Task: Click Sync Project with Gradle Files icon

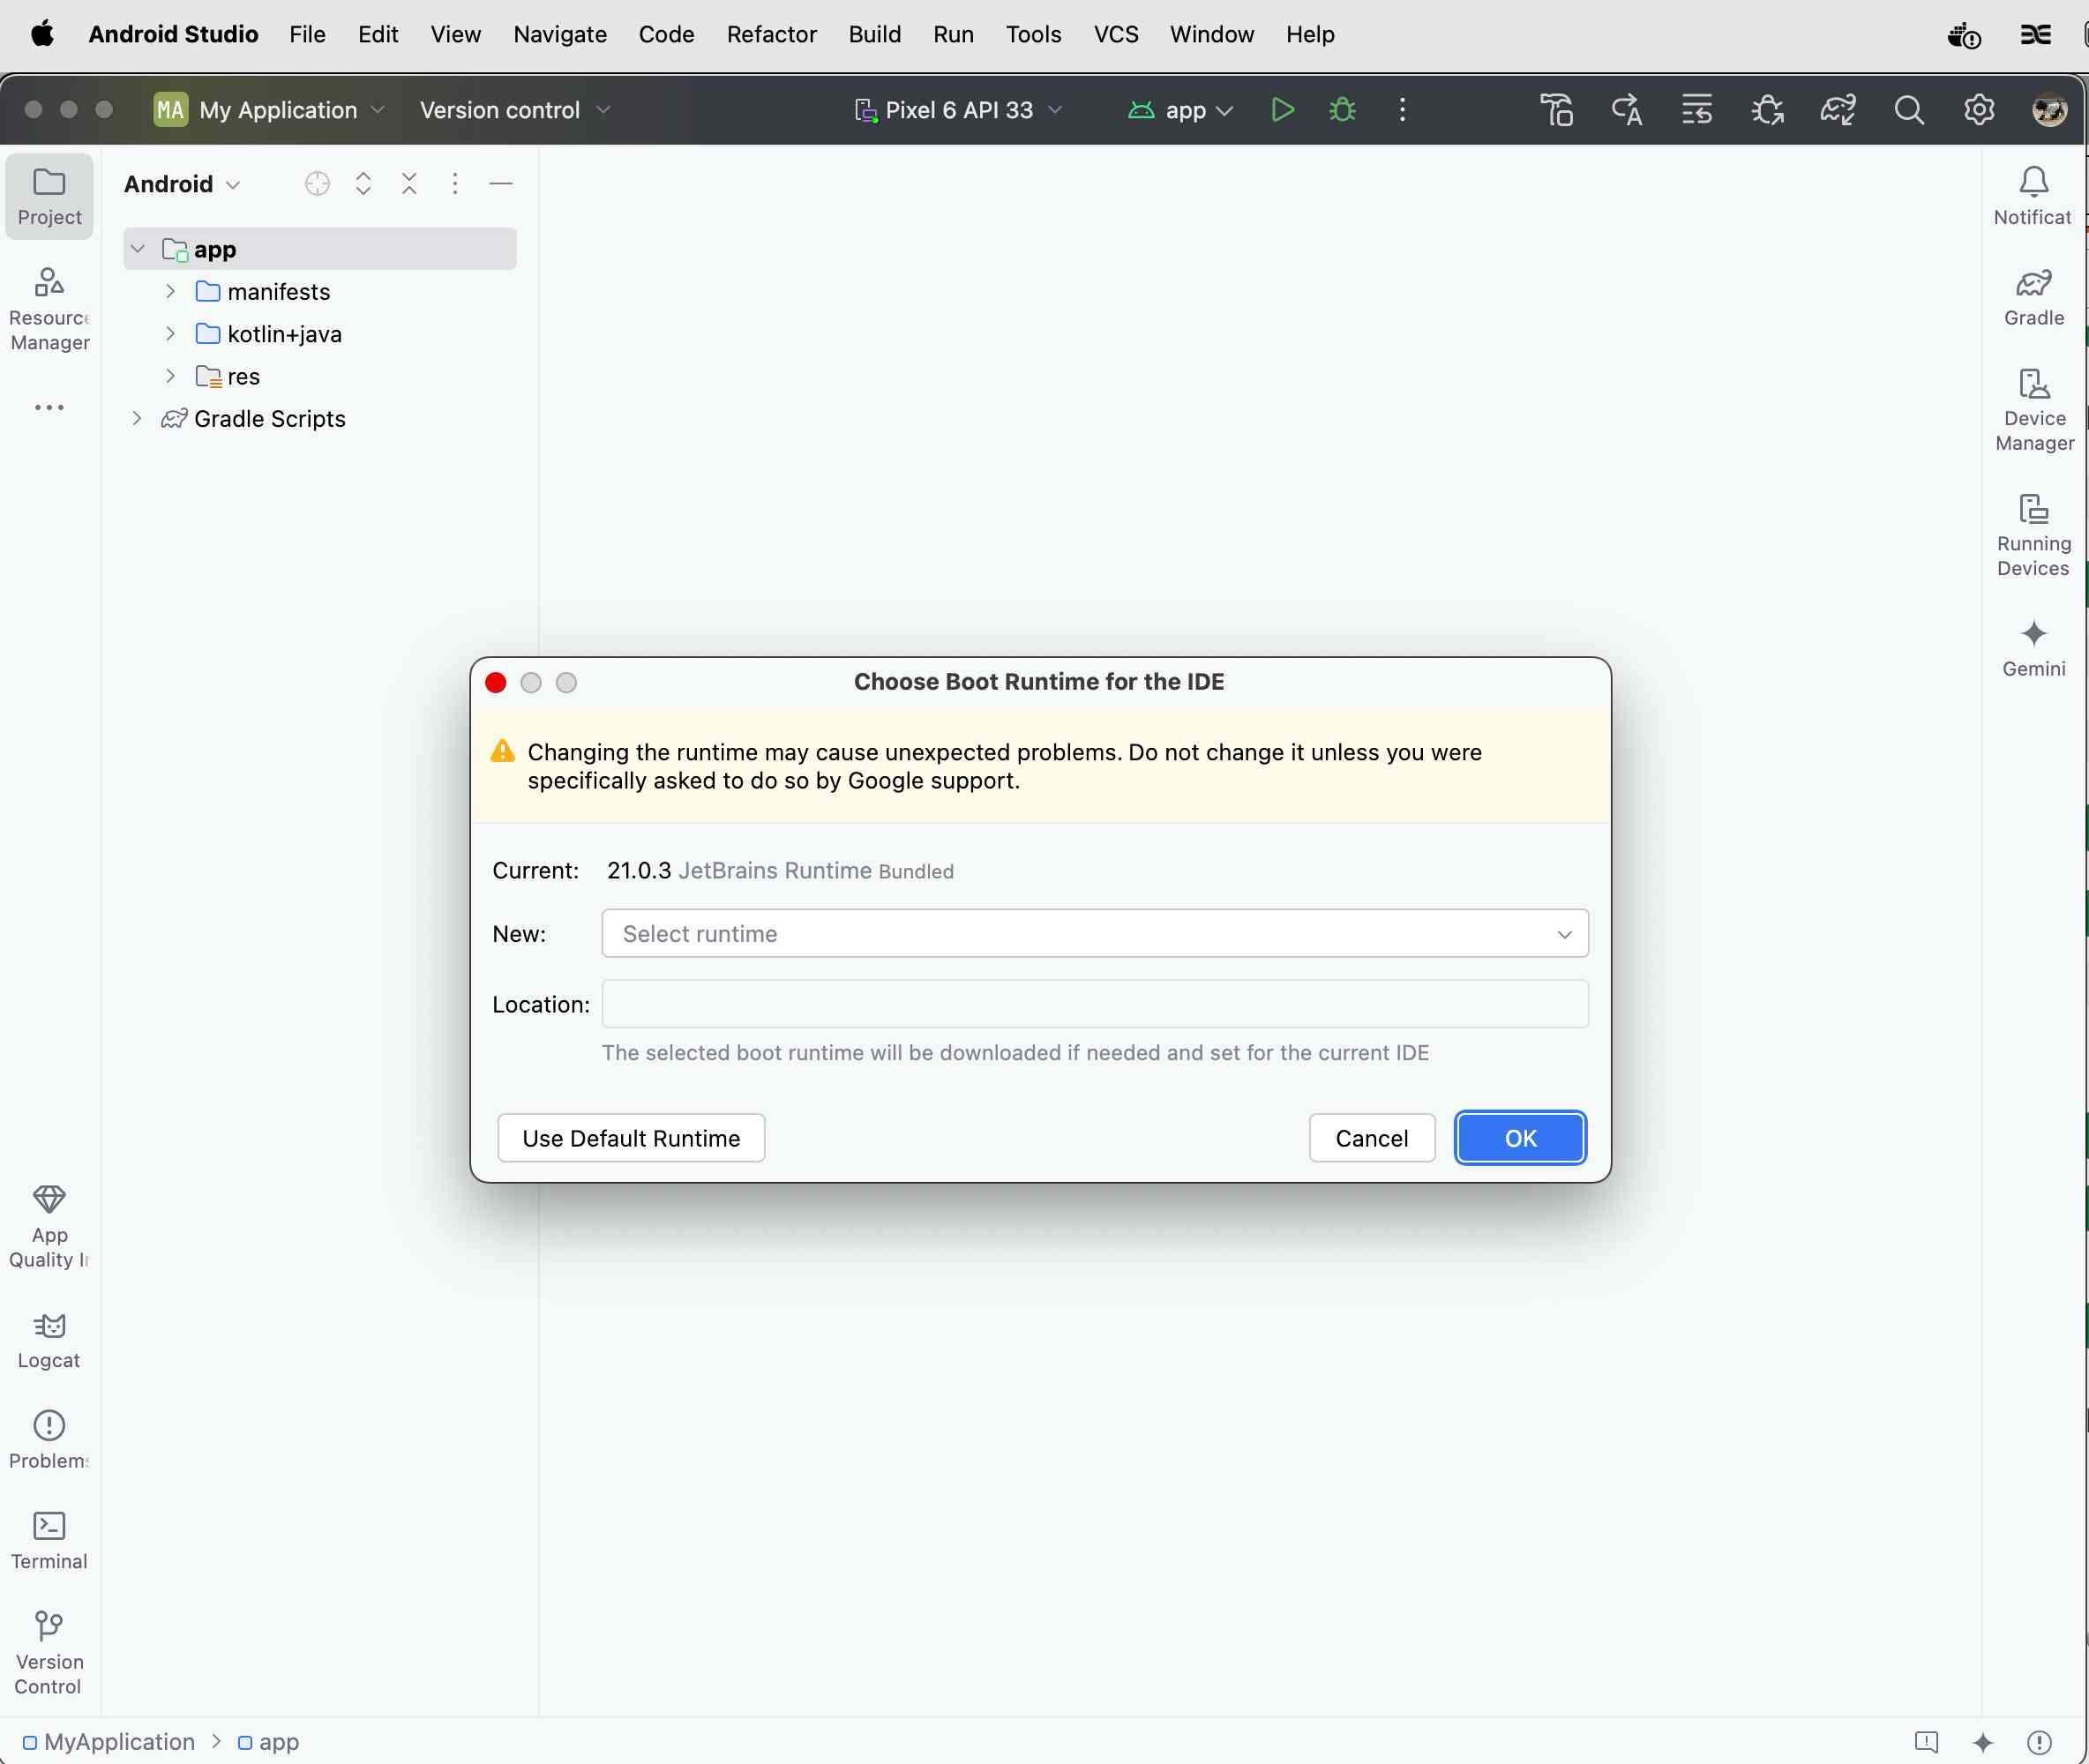Action: pos(1837,110)
